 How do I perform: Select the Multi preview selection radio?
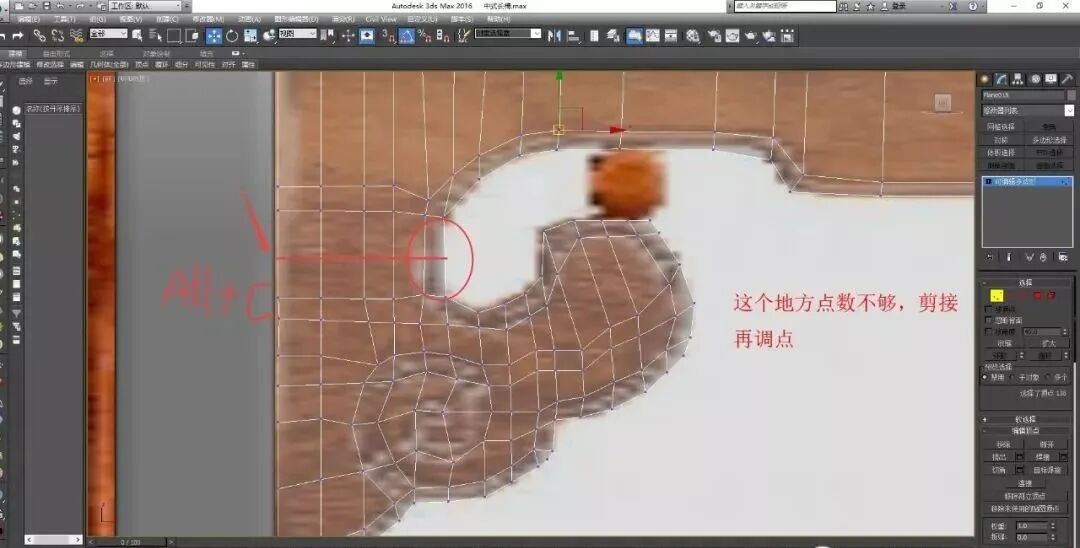tap(1049, 377)
